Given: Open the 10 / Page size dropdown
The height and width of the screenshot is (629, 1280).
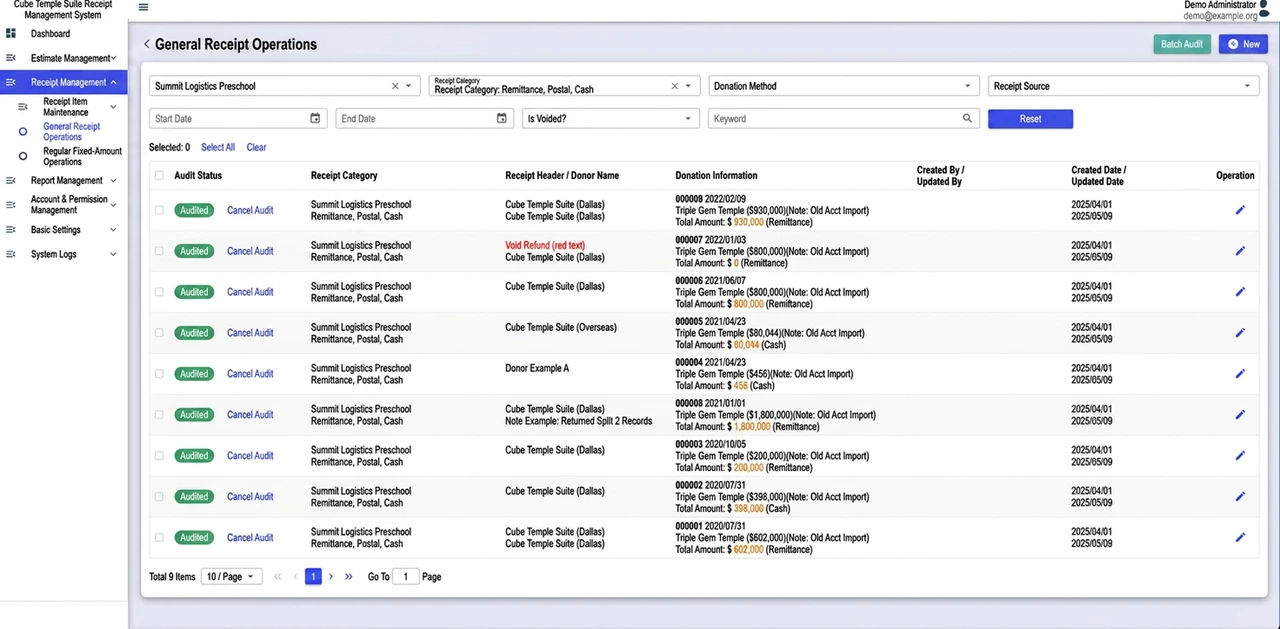Looking at the screenshot, I should point(232,576).
